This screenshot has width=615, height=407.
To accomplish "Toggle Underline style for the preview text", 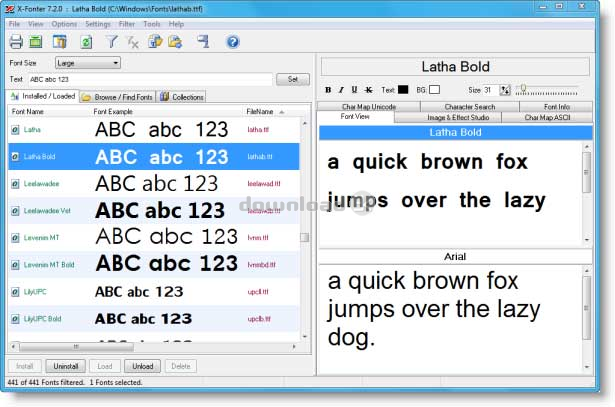I will coord(355,90).
